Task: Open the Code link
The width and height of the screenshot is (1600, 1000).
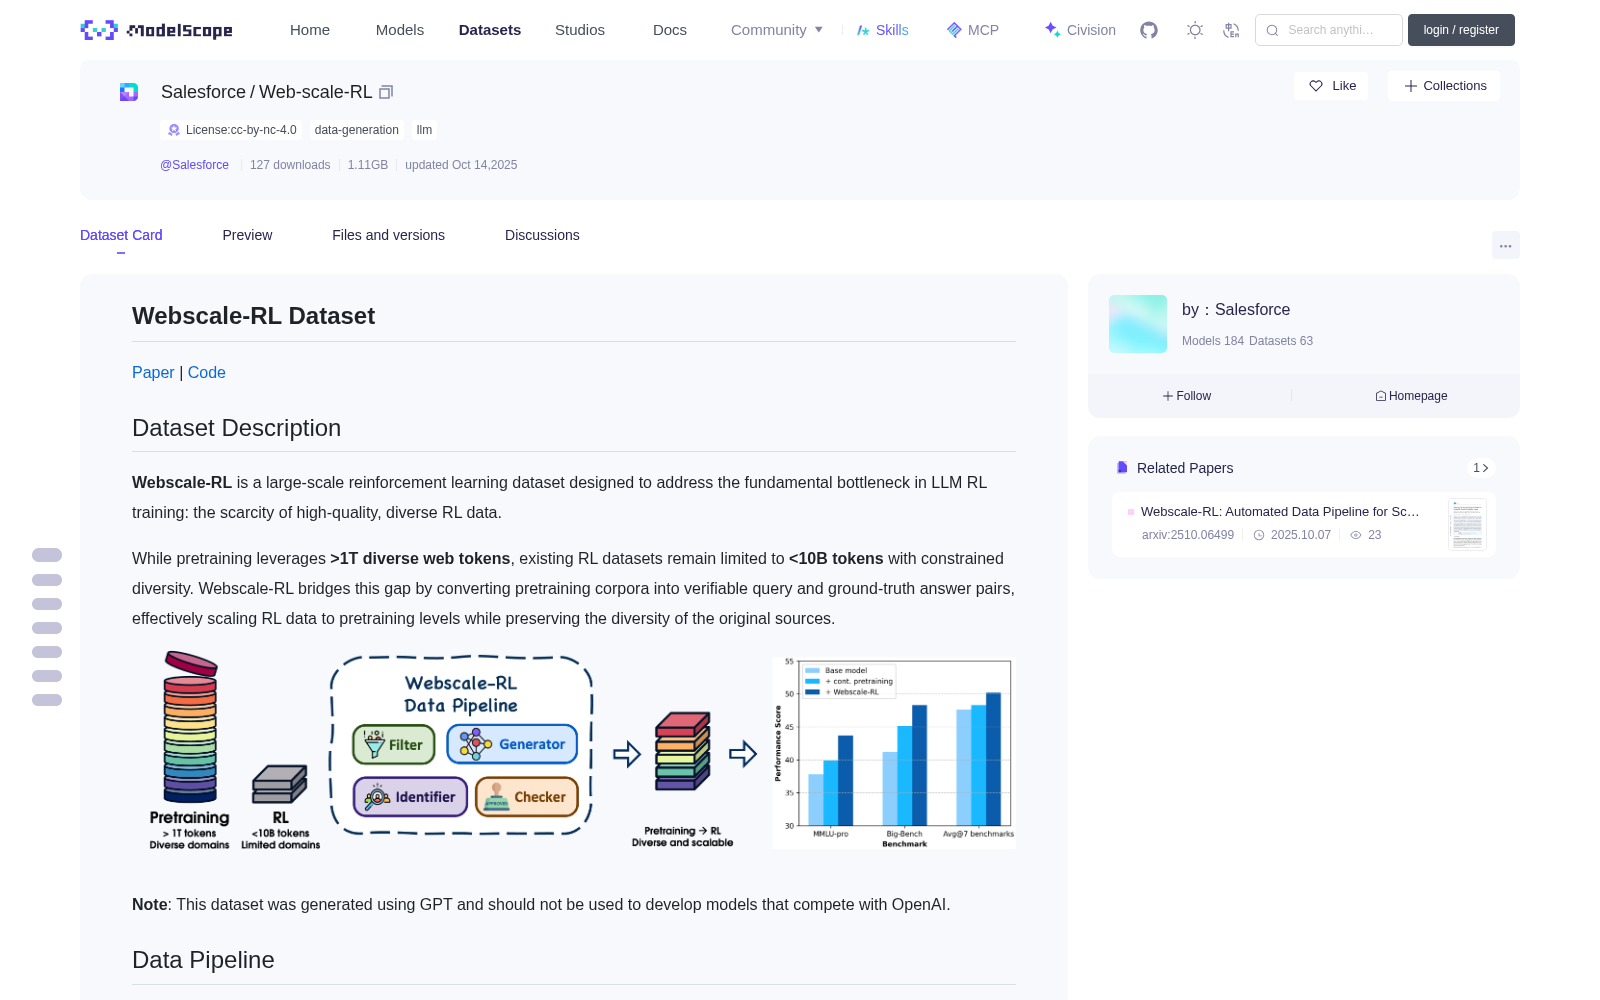Action: [x=207, y=372]
